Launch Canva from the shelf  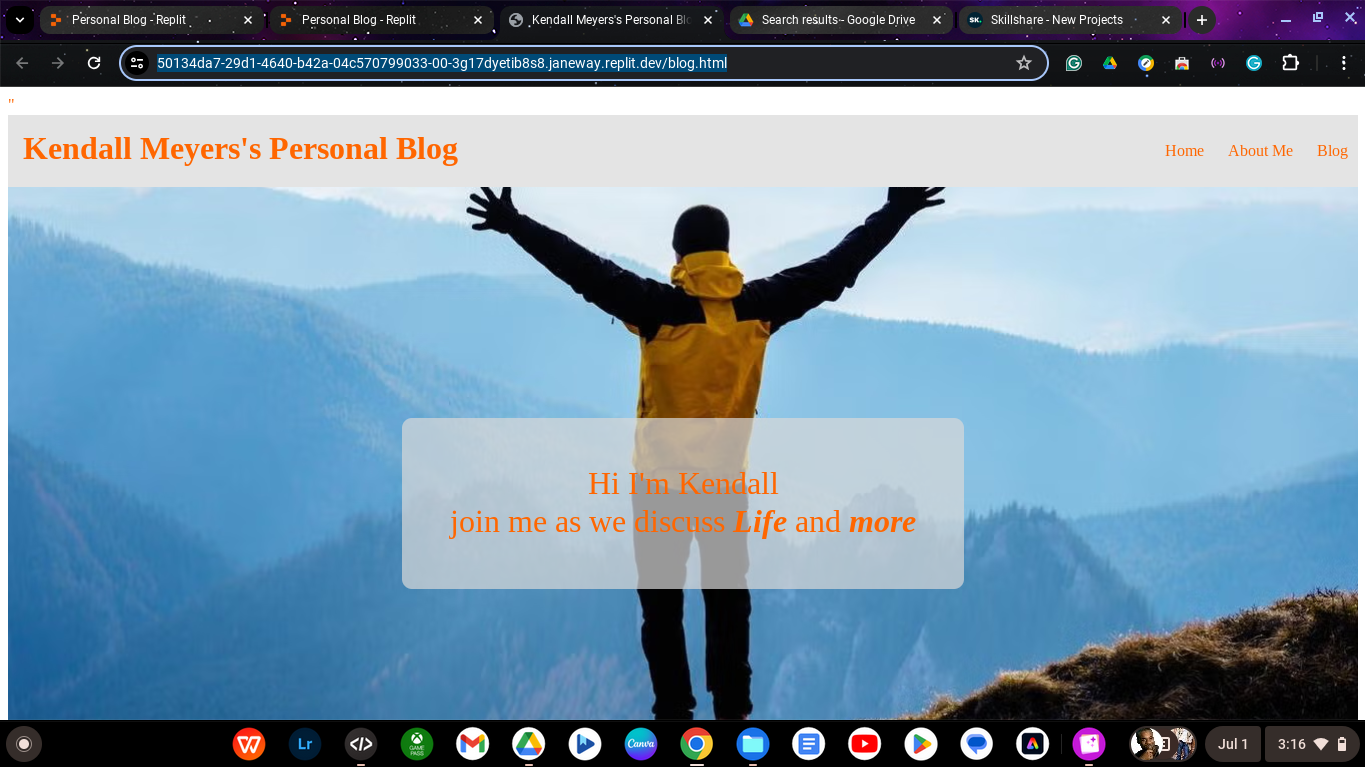click(x=641, y=744)
